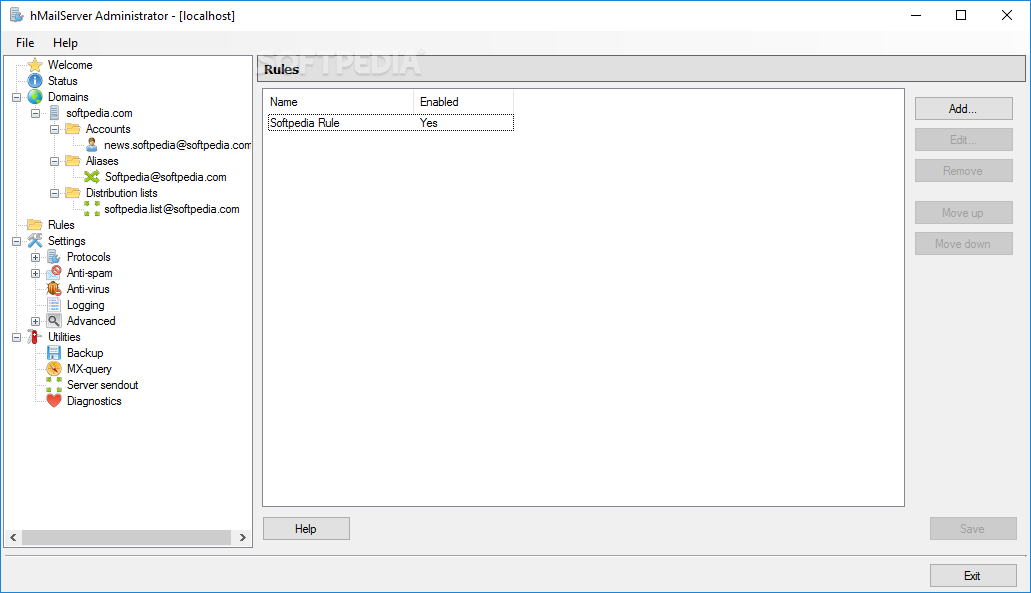Collapse the softpedia.com domain node
This screenshot has width=1031, height=593.
pyautogui.click(x=36, y=113)
